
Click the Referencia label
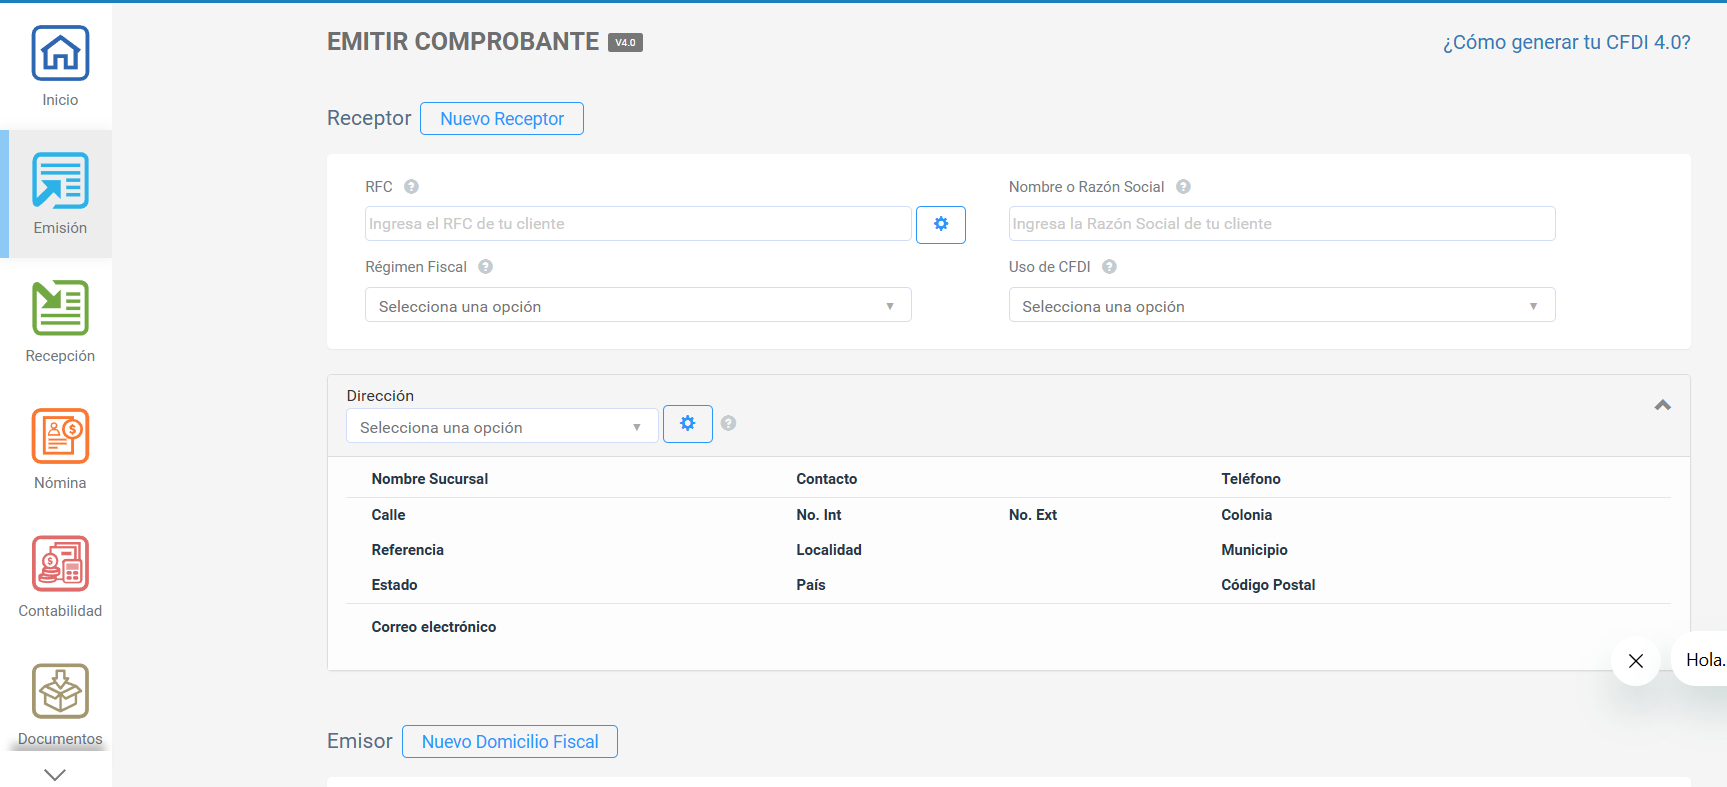(x=407, y=550)
